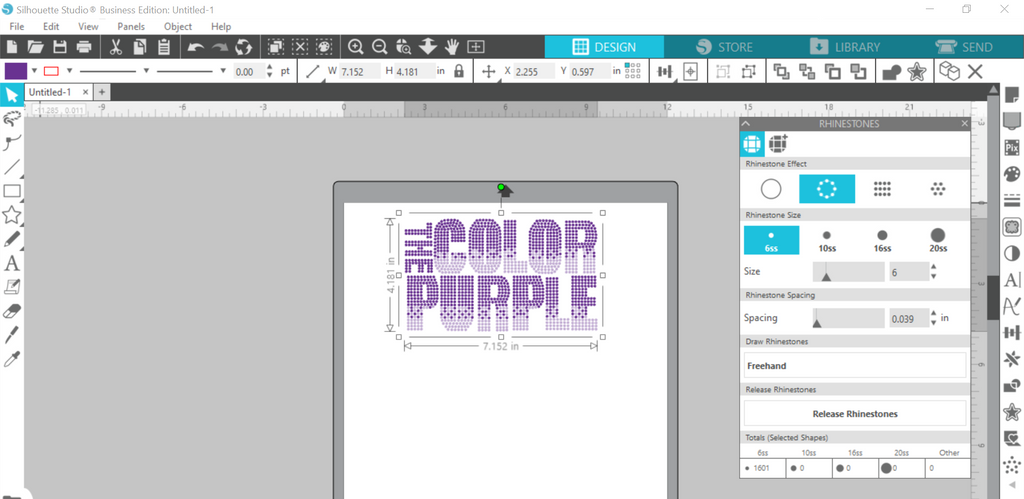Increase rhinestone Size value stepper
Viewport: 1024px width, 499px height.
tap(933, 267)
